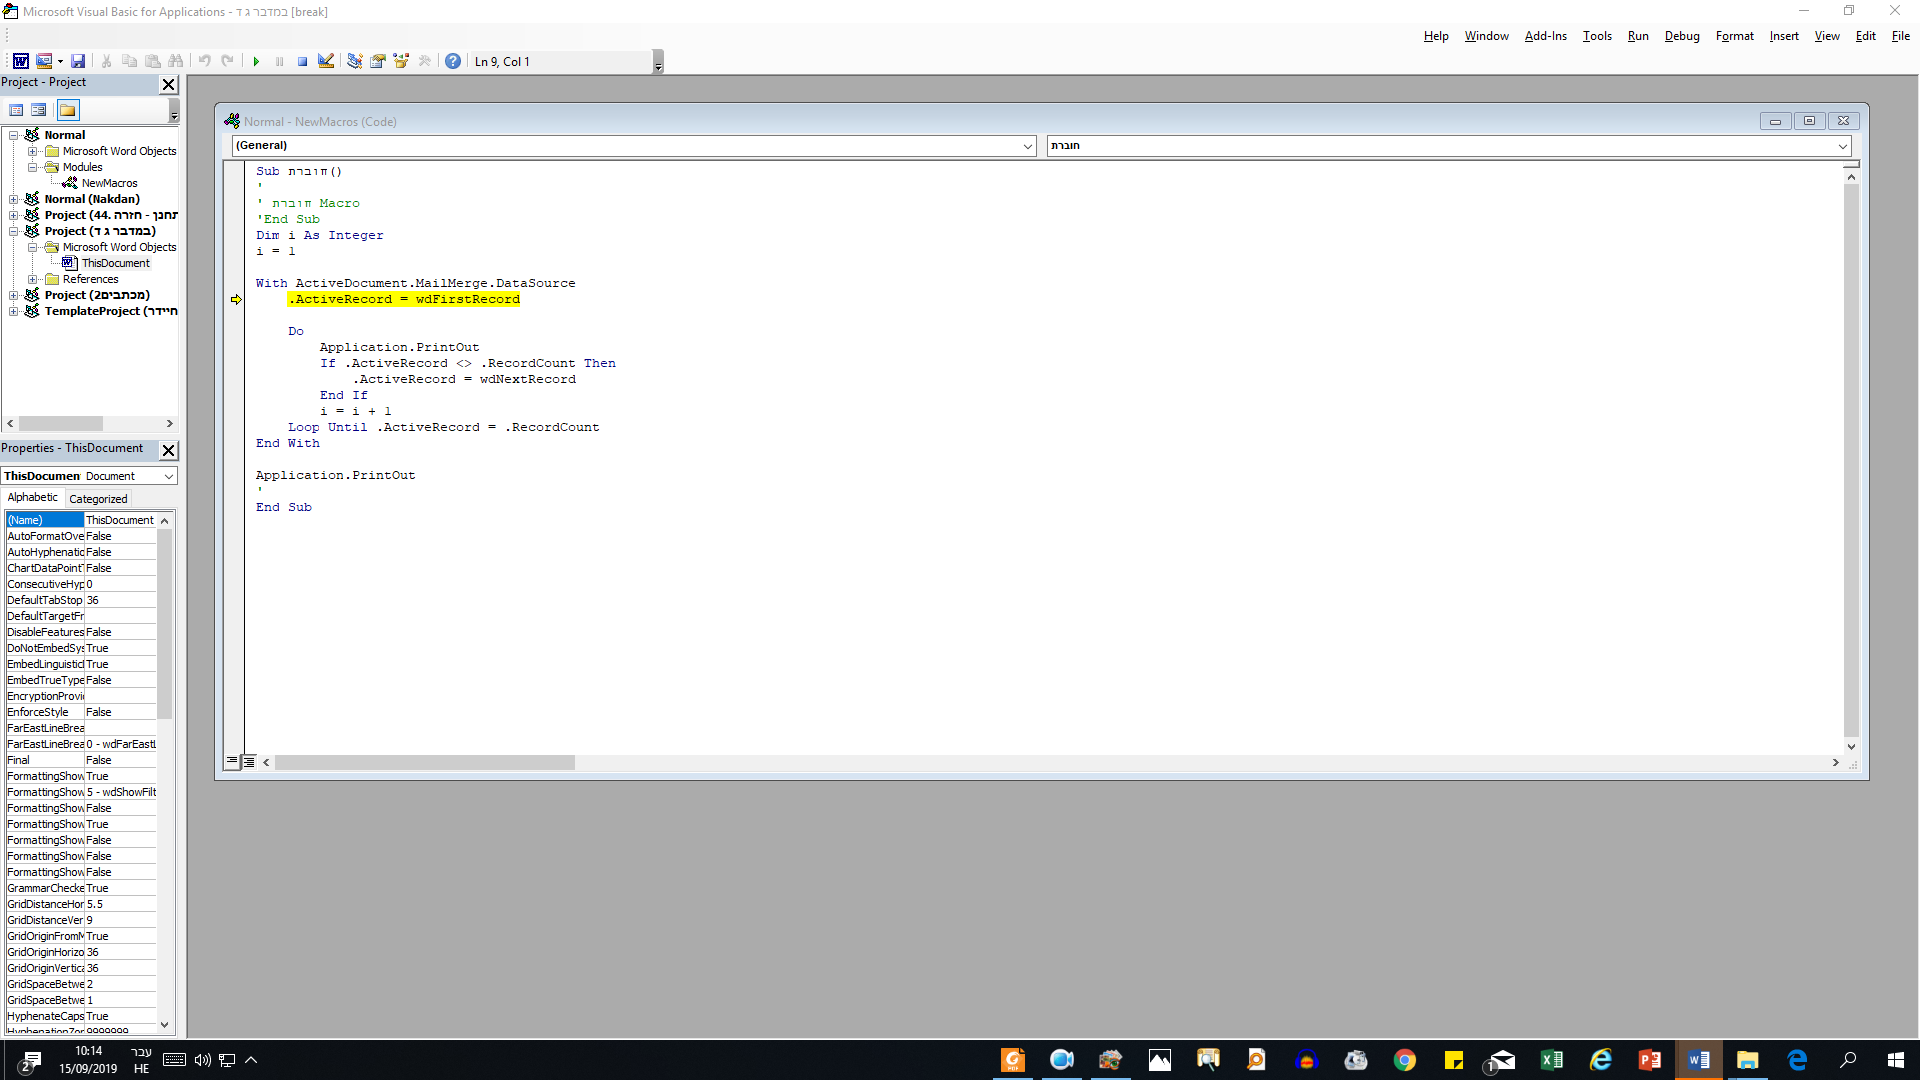1920x1080 pixels.
Task: Open the Object Browser toolbar icon
Action: pos(401,61)
